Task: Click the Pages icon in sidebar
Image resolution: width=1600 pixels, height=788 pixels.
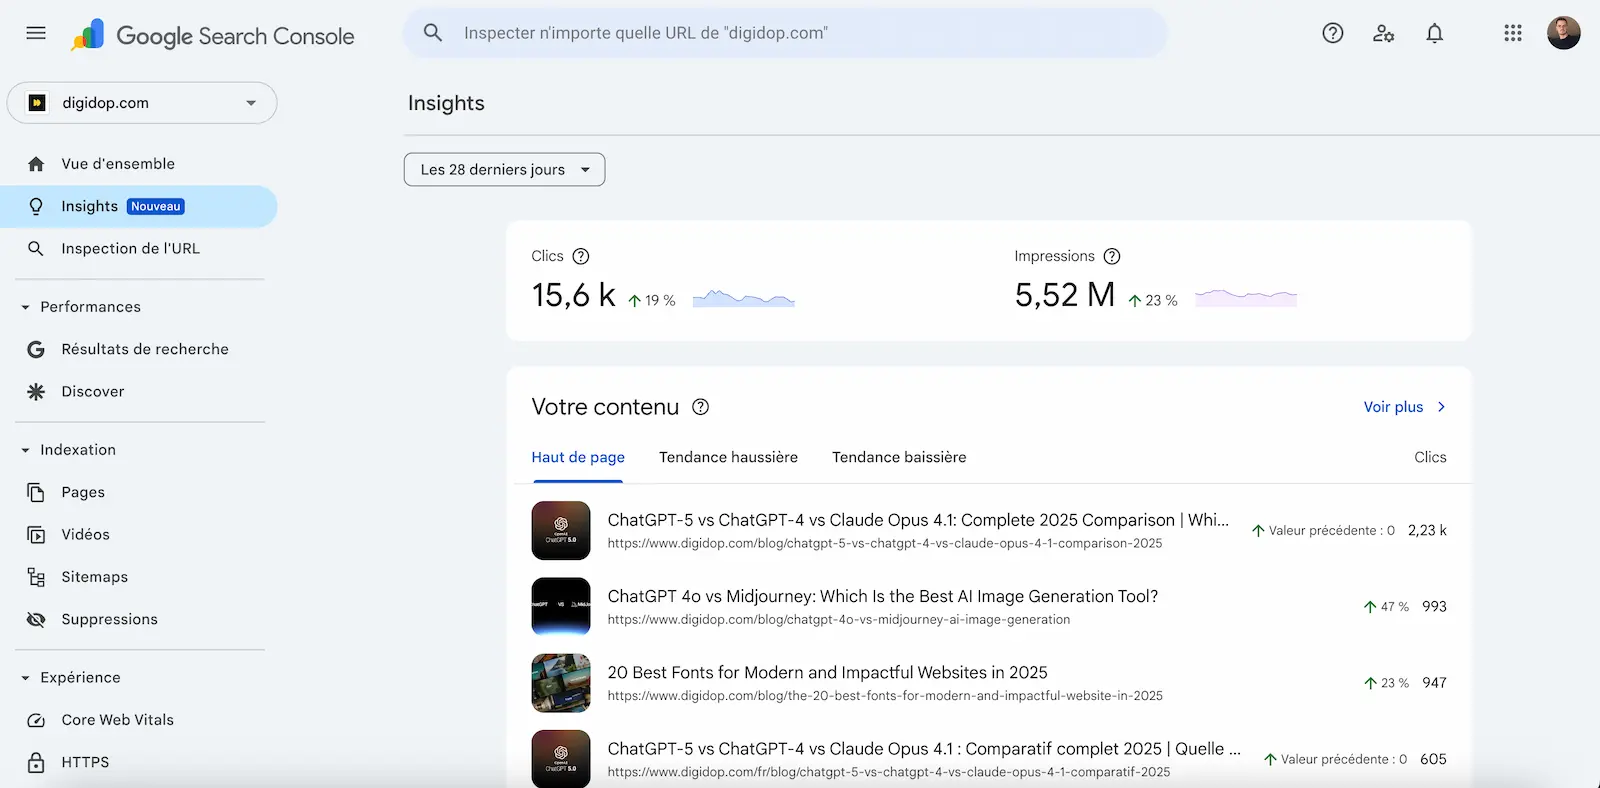Action: (36, 492)
